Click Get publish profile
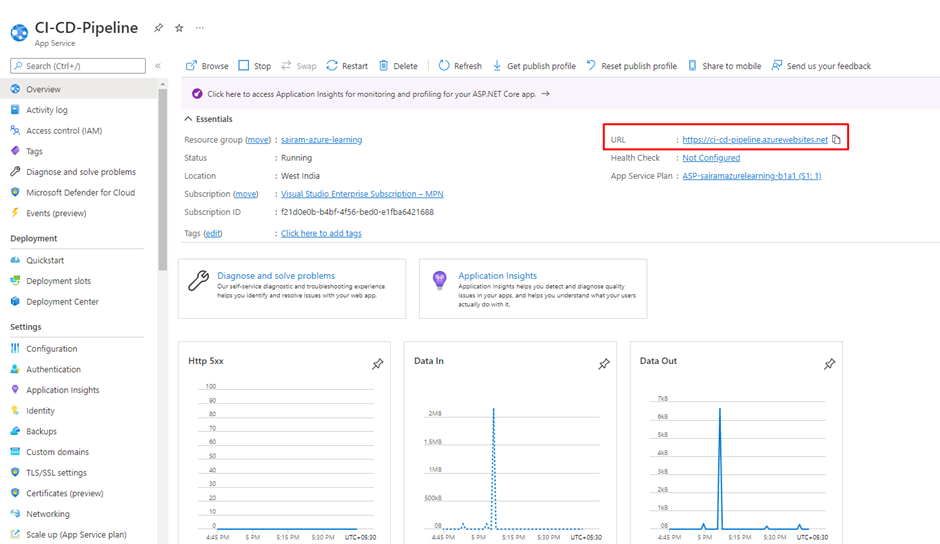940x544 pixels. pyautogui.click(x=534, y=66)
